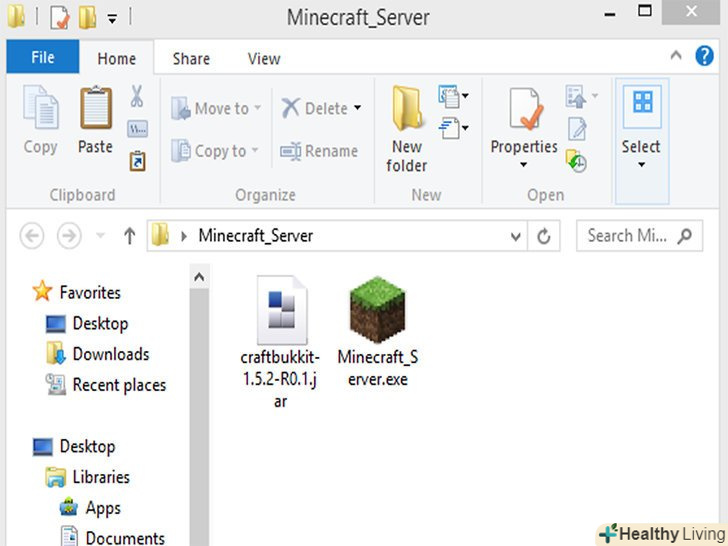Expand the address bar history dropdown

click(x=515, y=236)
